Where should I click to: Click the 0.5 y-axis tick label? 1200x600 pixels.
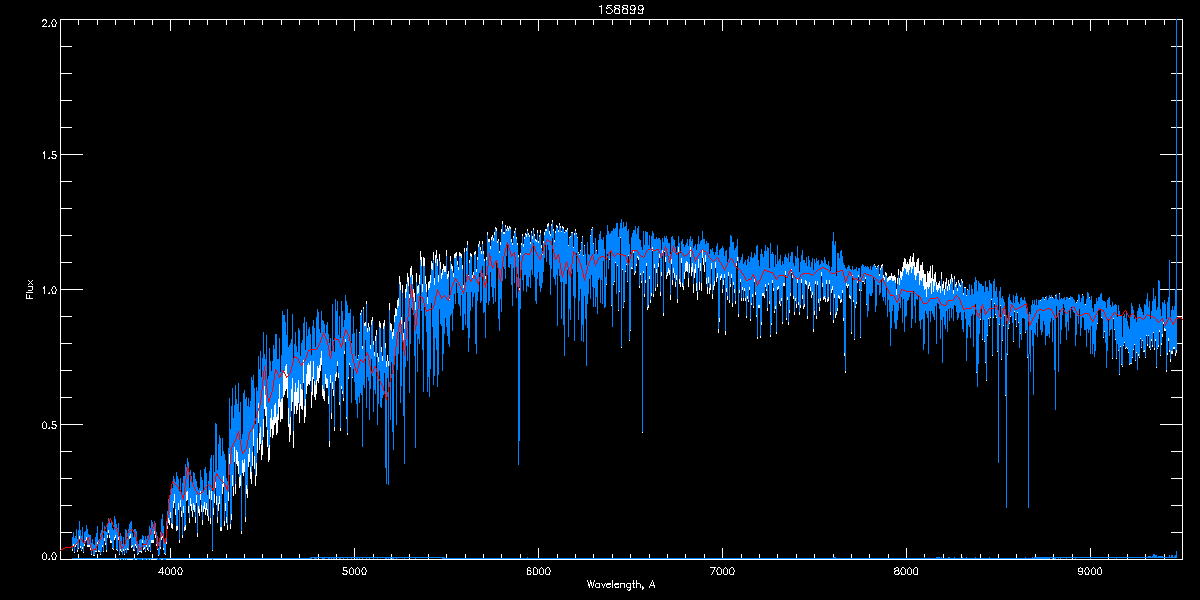click(x=49, y=424)
